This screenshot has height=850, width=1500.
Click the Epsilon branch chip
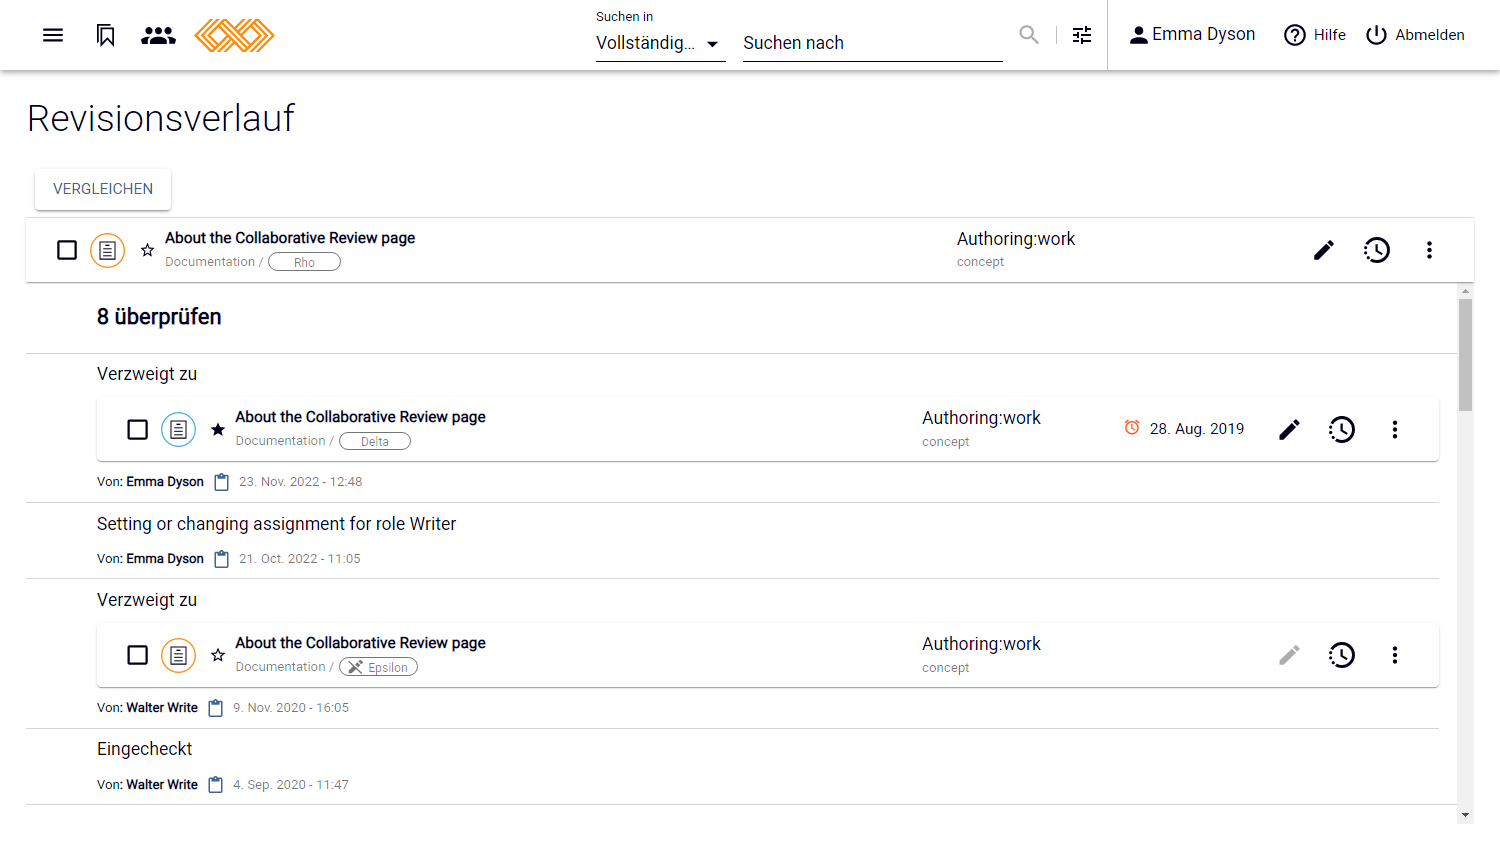tap(378, 667)
